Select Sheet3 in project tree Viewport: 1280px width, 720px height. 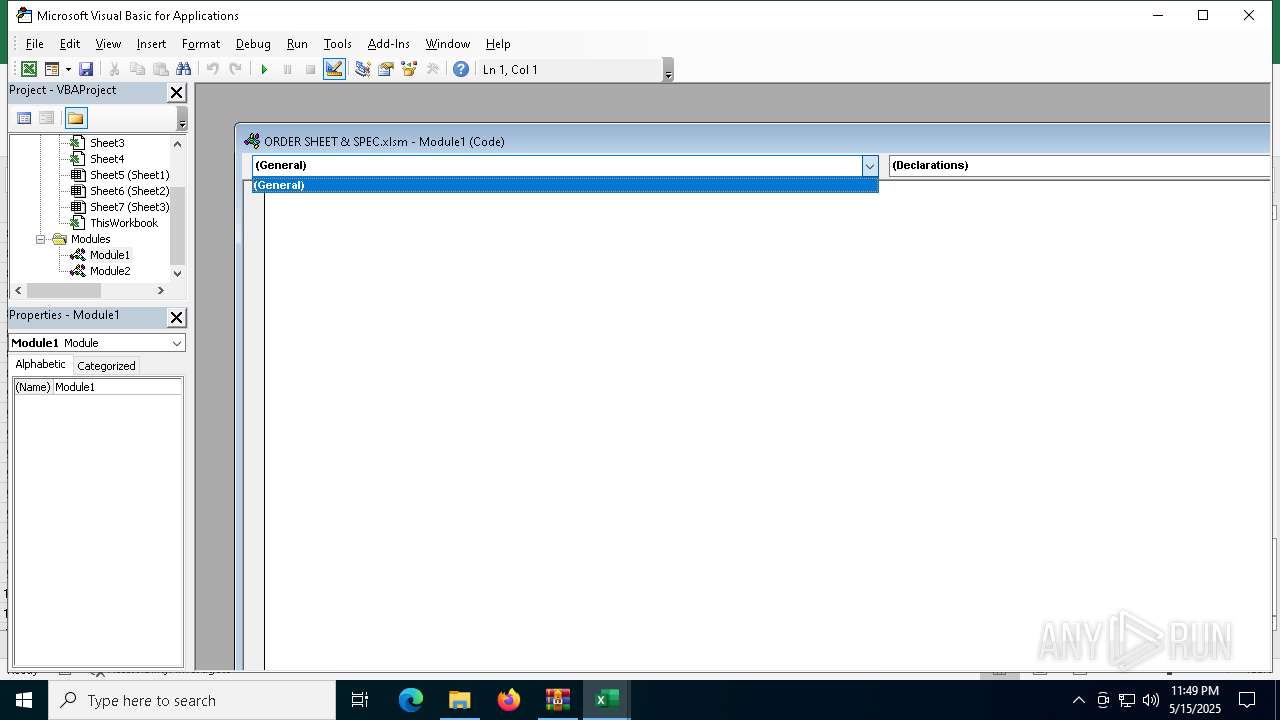click(x=107, y=143)
